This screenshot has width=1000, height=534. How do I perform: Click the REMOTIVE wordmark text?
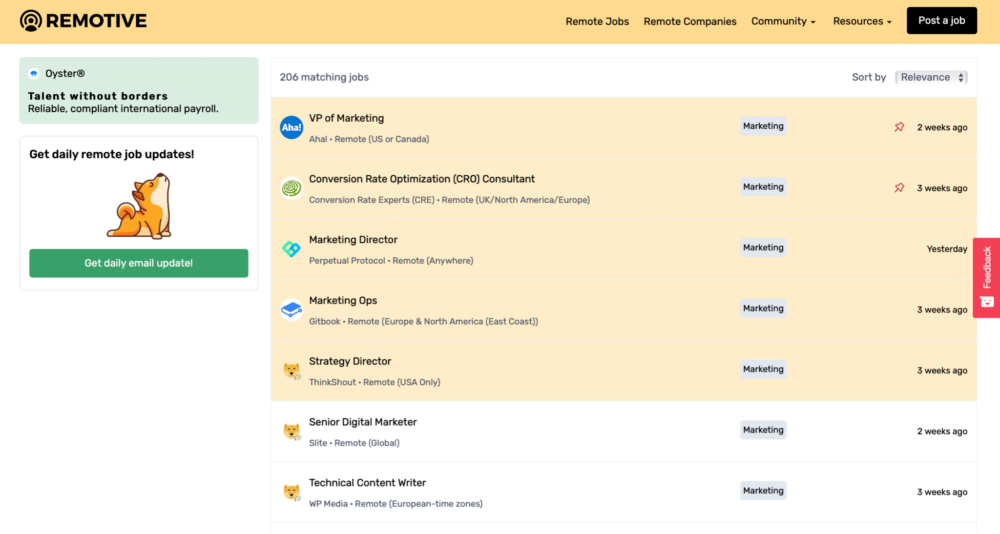[96, 21]
